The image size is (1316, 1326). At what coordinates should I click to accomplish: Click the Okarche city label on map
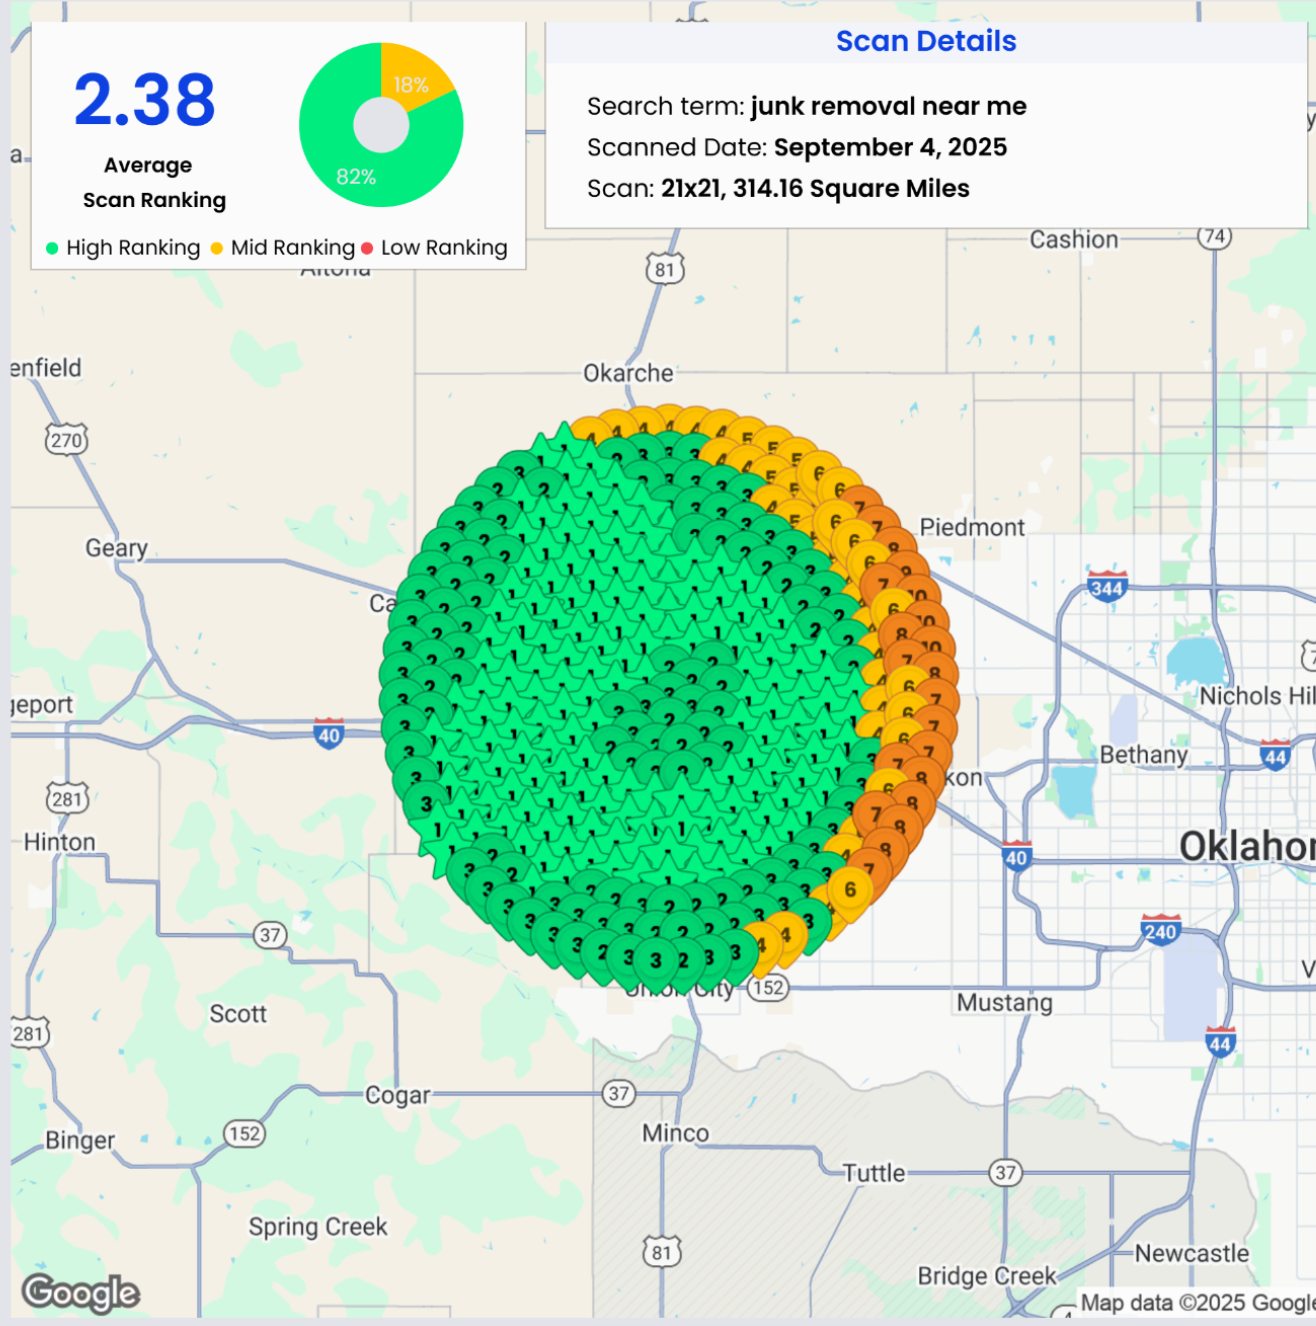tap(628, 373)
